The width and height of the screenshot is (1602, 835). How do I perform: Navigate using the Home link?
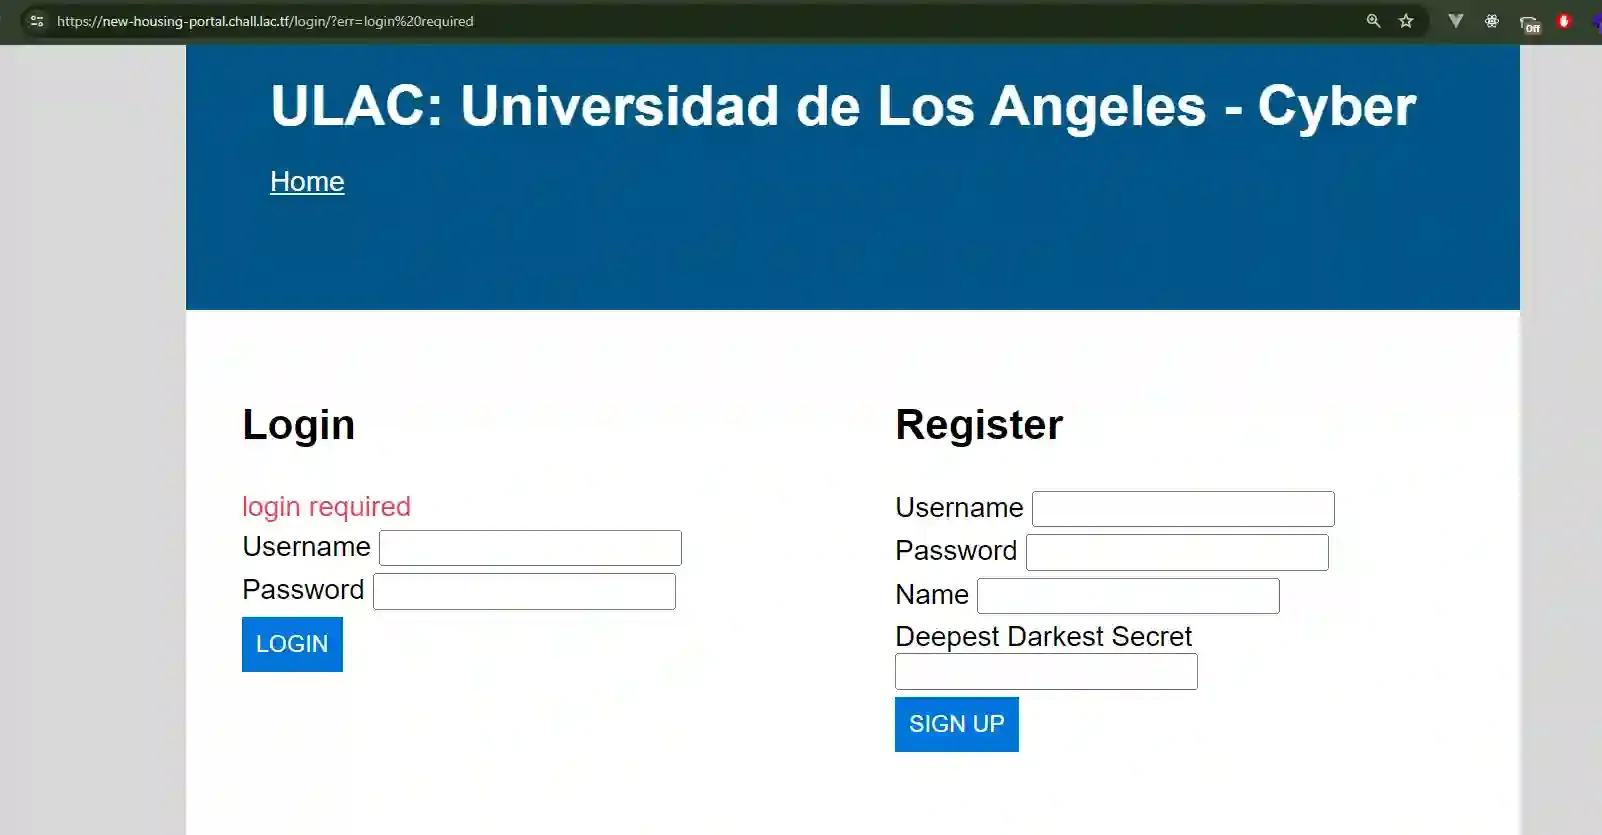(x=306, y=182)
